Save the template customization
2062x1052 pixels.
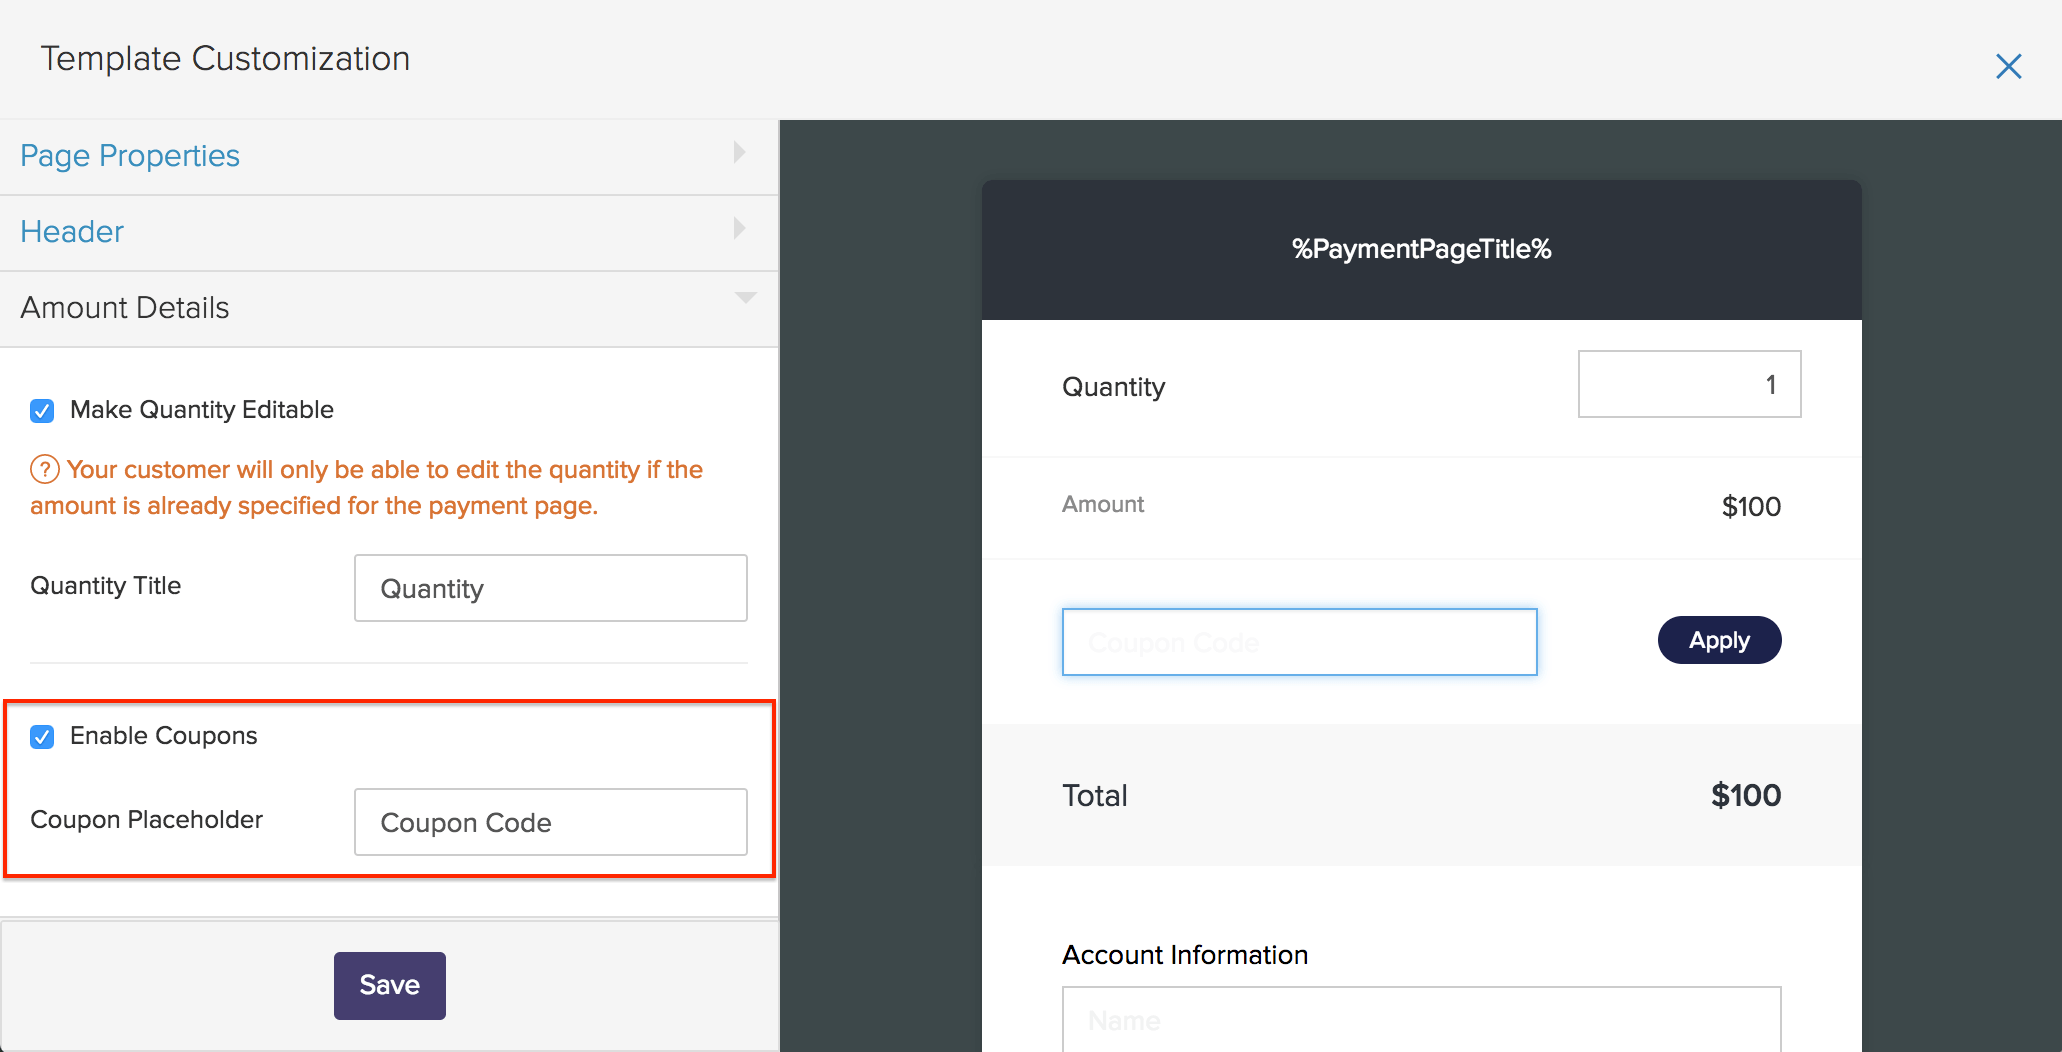(389, 985)
